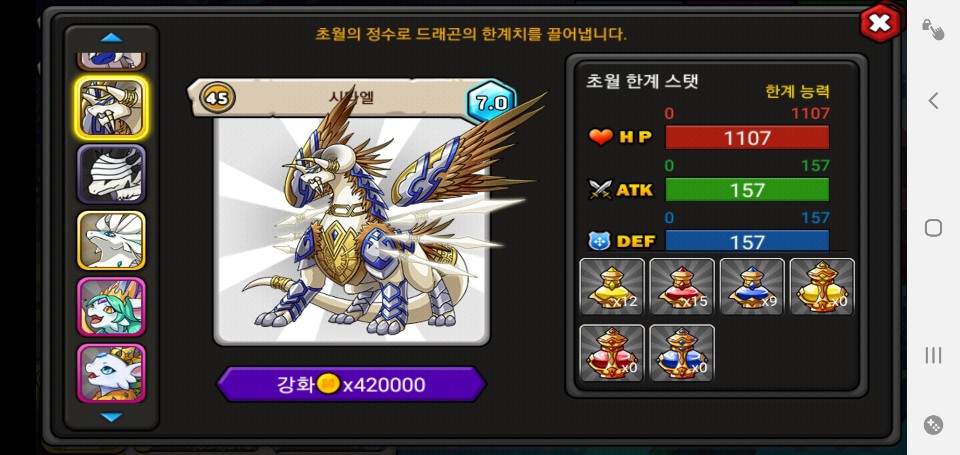Screen dimensions: 960x455
Task: Click the red HP bar showing 1107
Action: (747, 138)
